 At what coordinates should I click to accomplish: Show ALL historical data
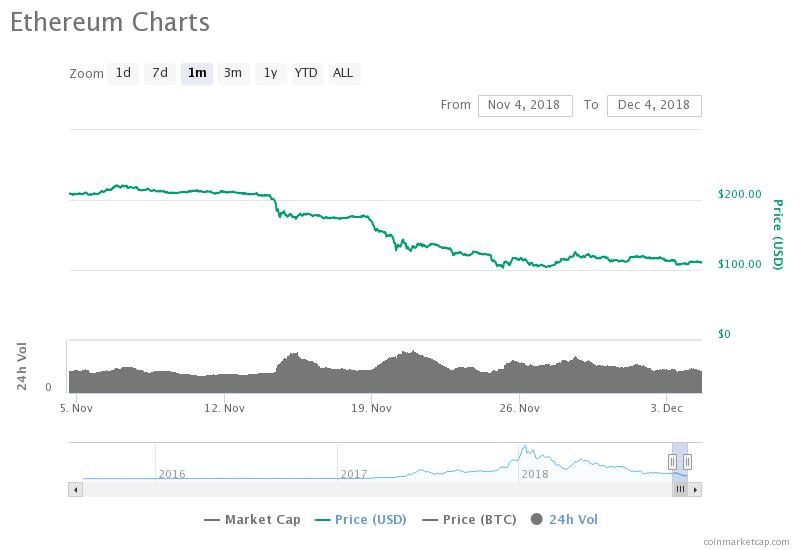[x=343, y=73]
